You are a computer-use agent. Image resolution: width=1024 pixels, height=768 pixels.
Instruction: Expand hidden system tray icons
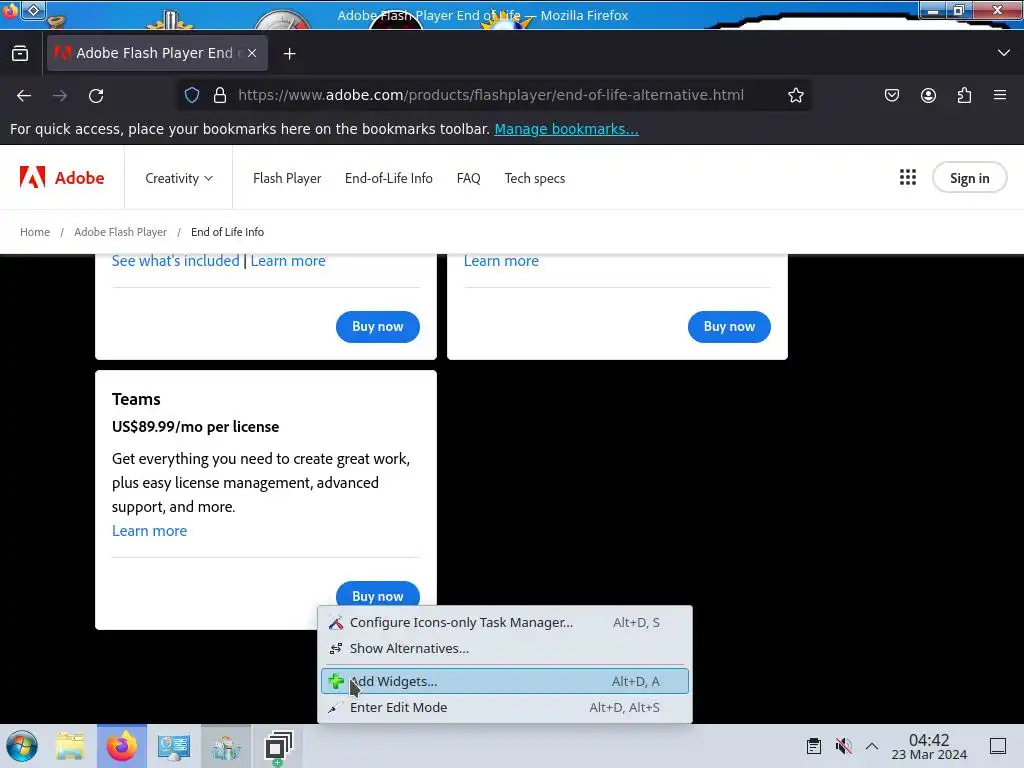click(872, 746)
